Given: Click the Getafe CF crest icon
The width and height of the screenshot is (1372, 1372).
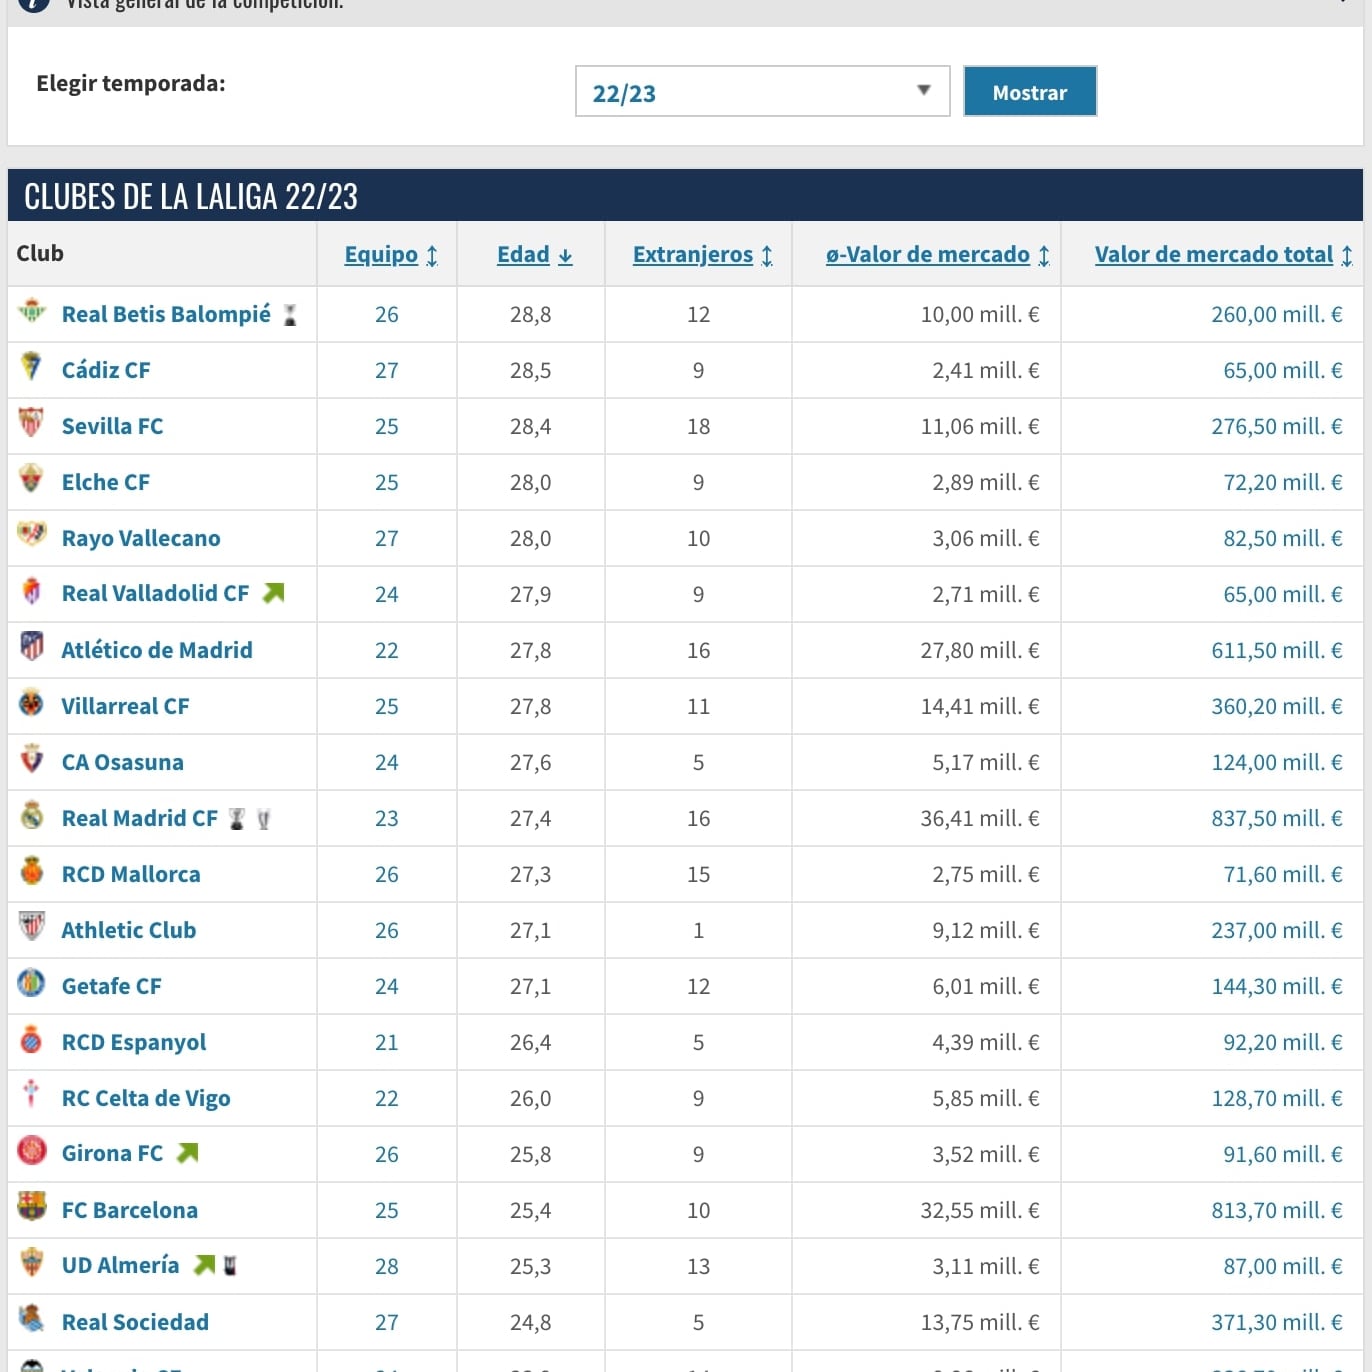Looking at the screenshot, I should (32, 984).
